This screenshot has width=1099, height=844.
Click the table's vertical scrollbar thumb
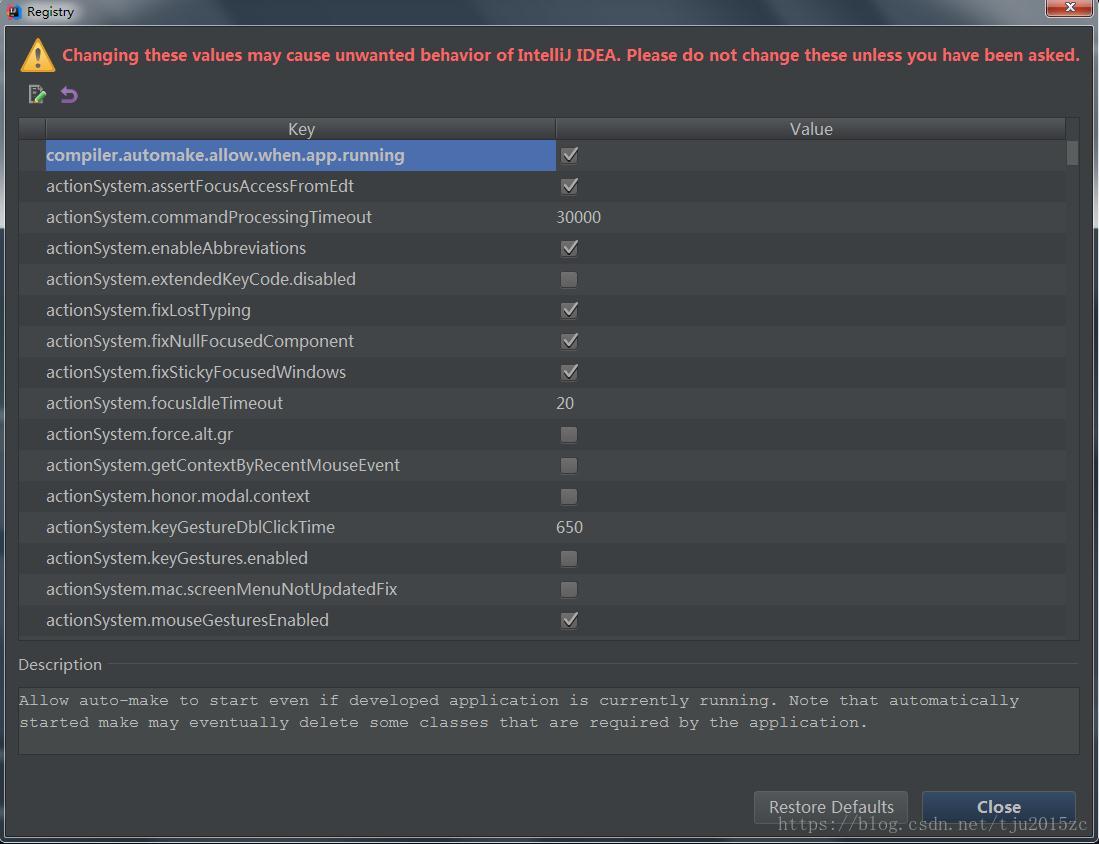pos(1072,153)
